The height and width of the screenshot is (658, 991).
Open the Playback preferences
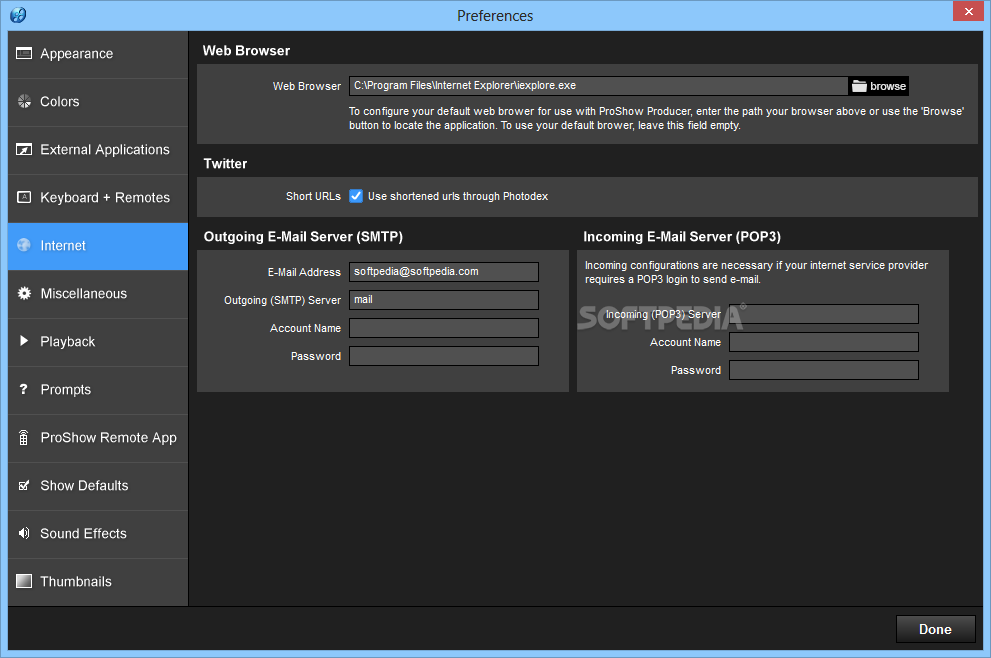coord(98,342)
